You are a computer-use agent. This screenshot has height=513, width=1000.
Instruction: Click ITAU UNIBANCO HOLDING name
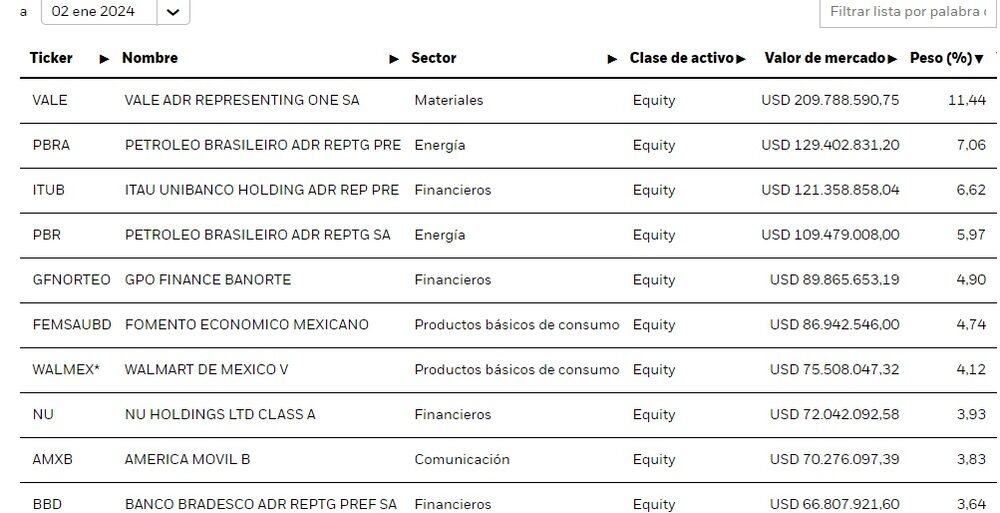coord(261,190)
